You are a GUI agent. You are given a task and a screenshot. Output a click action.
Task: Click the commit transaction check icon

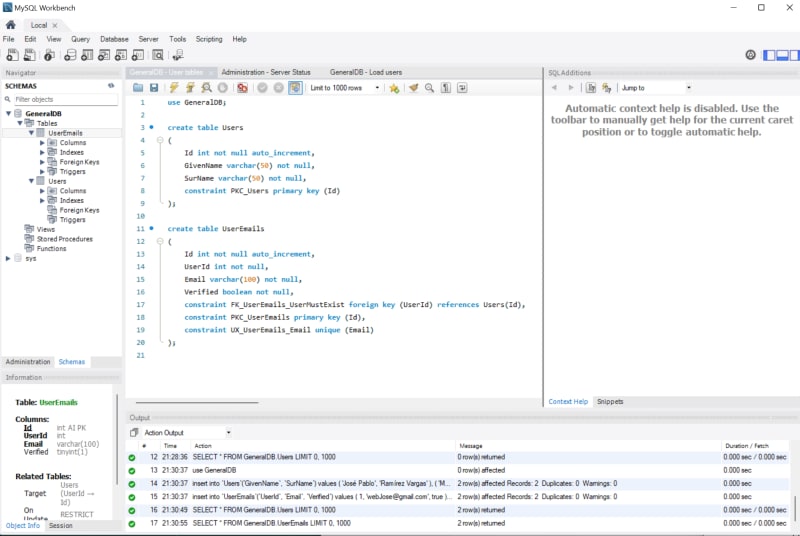[262, 88]
